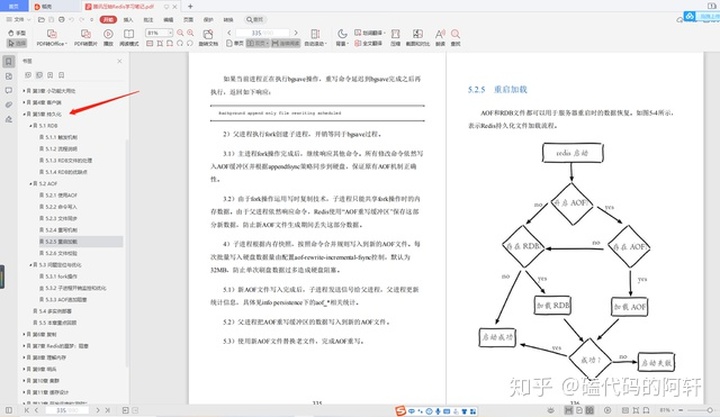Rotate the document
The height and width of the screenshot is (417, 720).
click(x=208, y=37)
